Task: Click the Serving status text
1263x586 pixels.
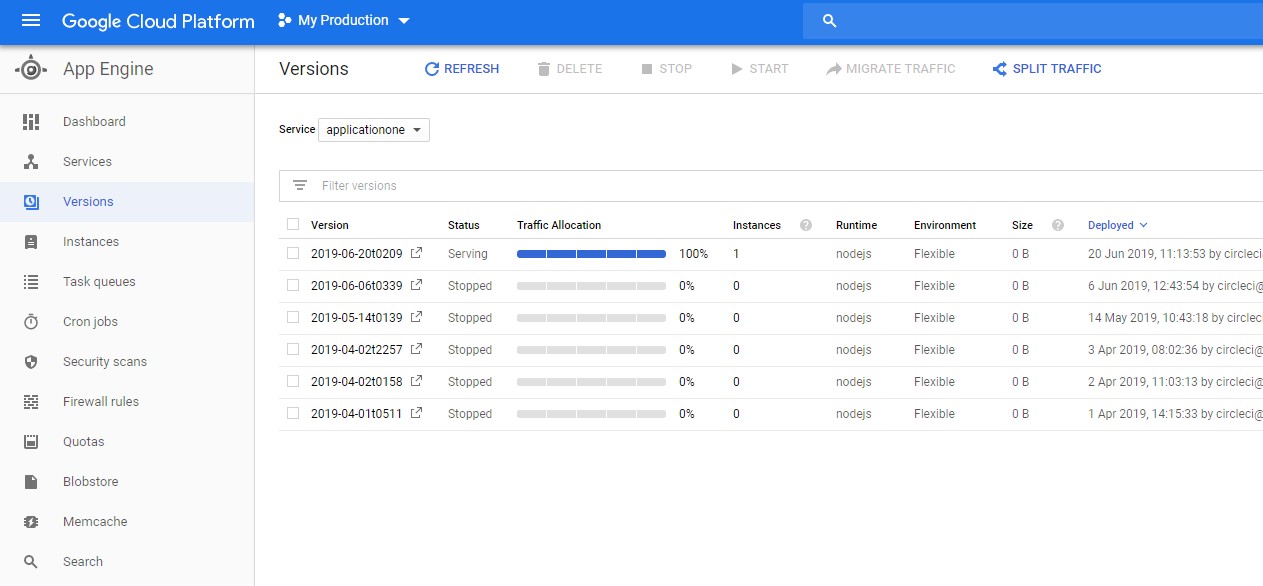Action: 467,254
